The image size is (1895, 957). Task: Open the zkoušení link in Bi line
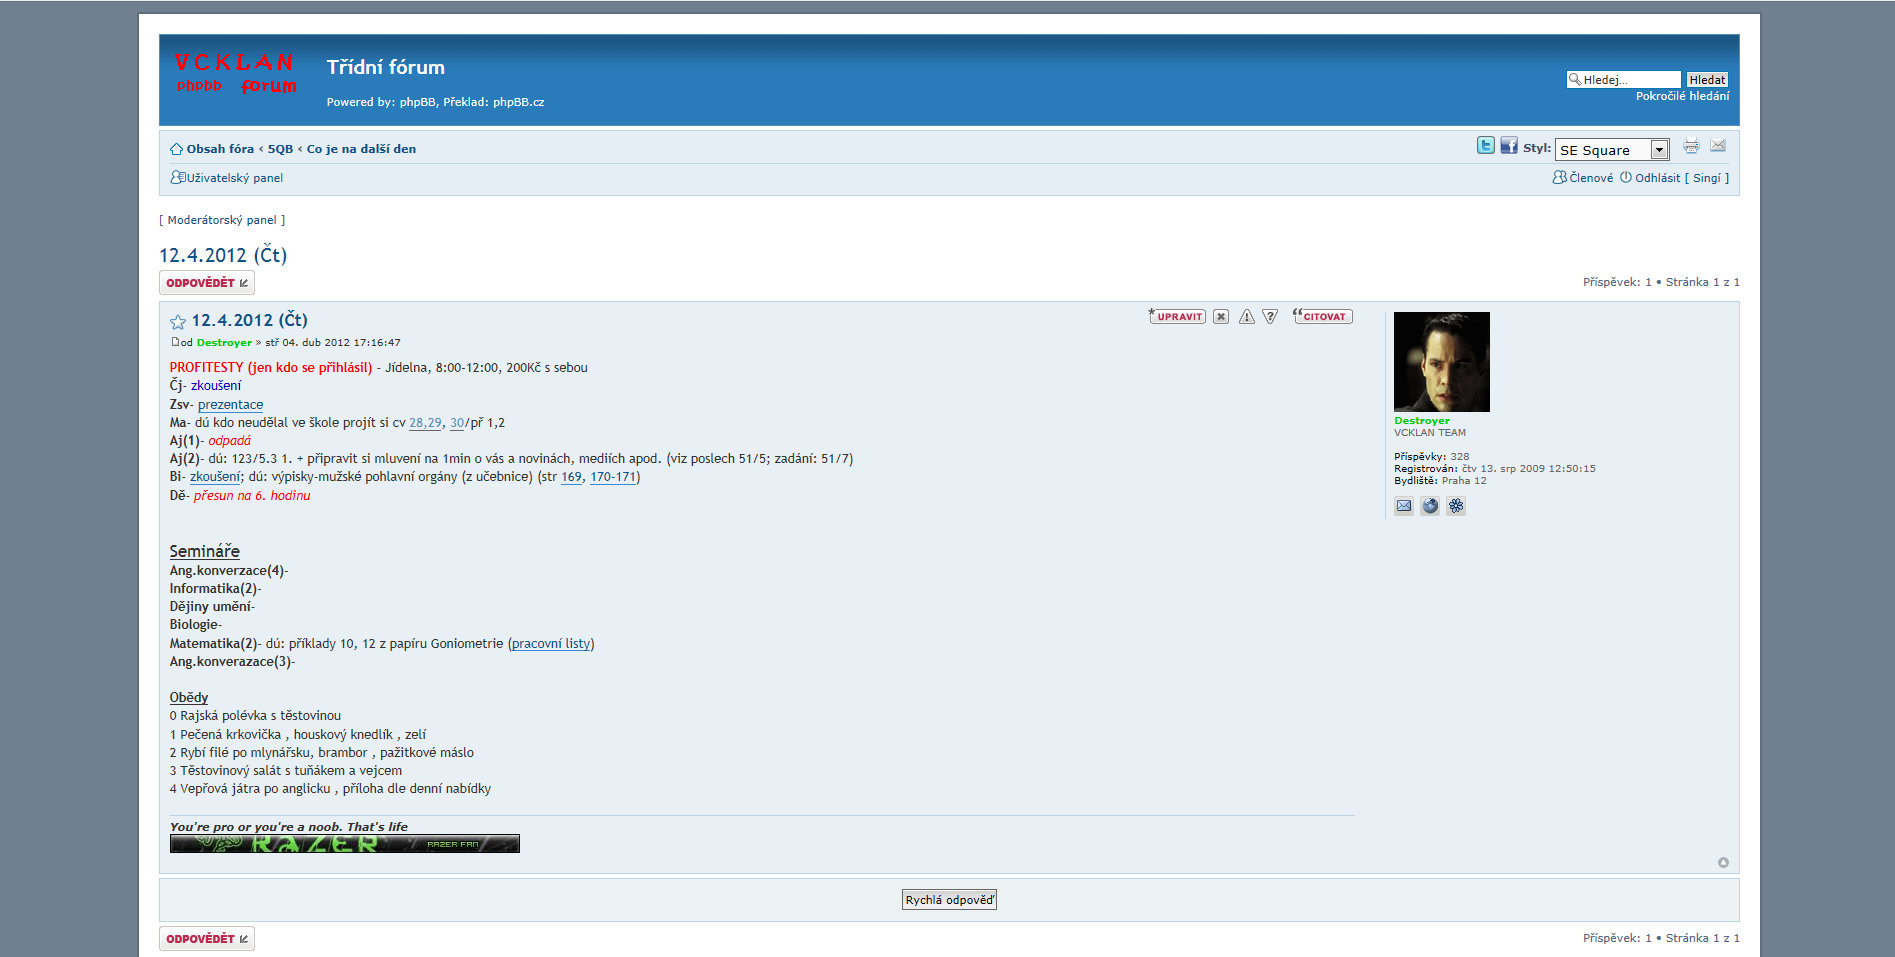[x=215, y=477]
